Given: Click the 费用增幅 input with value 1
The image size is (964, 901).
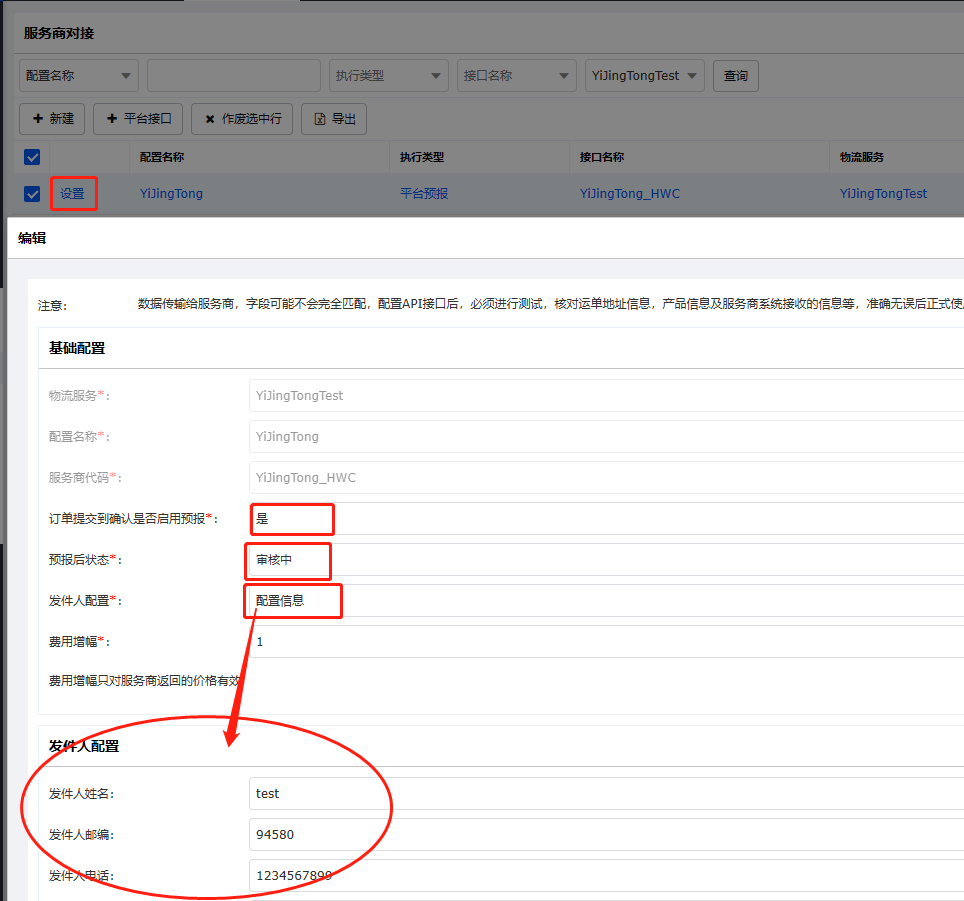Looking at the screenshot, I should [x=606, y=642].
